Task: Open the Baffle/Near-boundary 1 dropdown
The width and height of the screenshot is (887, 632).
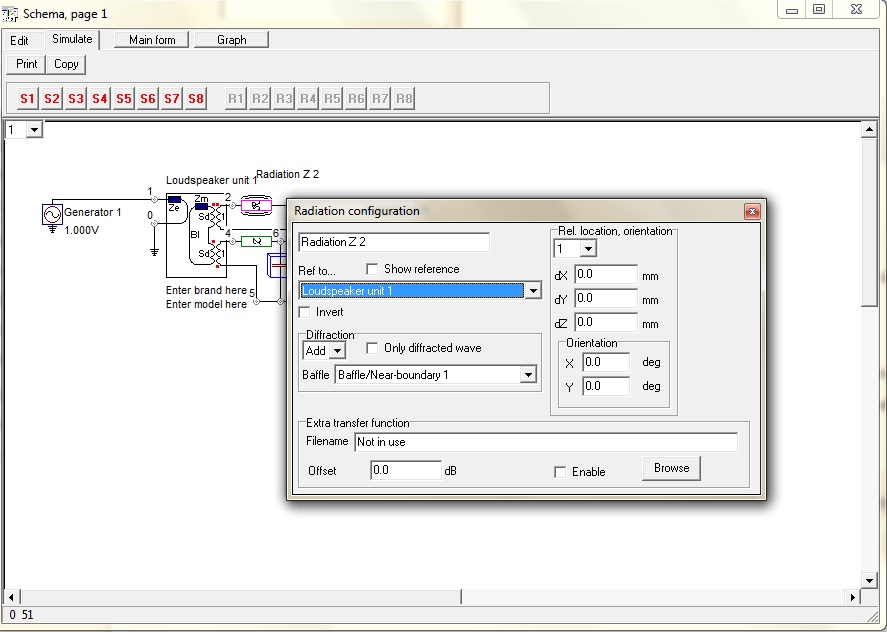Action: (x=528, y=375)
